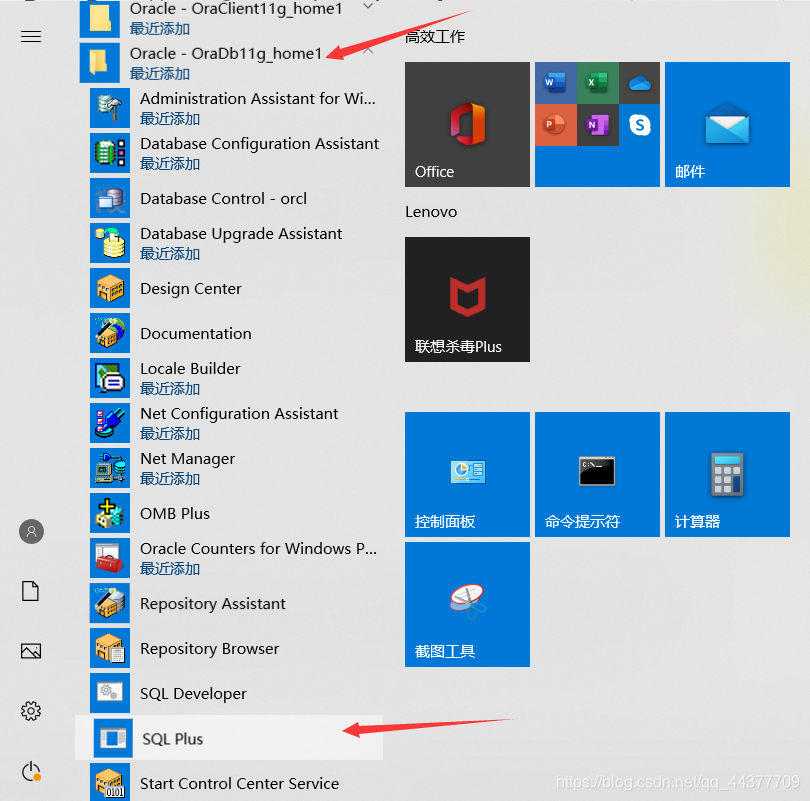Open the 联想杀毒Plus tile
The height and width of the screenshot is (801, 810).
coord(468,300)
